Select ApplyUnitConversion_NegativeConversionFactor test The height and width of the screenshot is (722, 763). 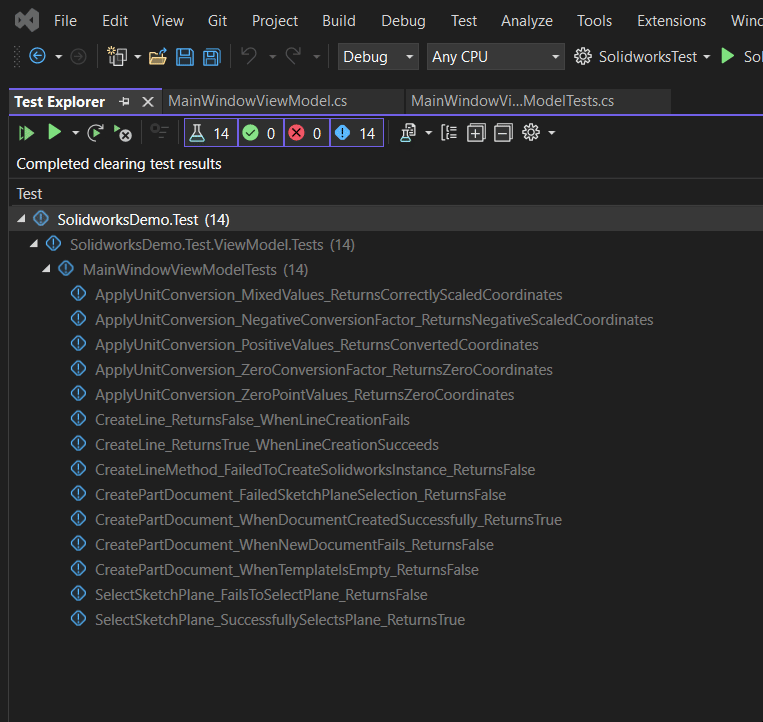[374, 320]
